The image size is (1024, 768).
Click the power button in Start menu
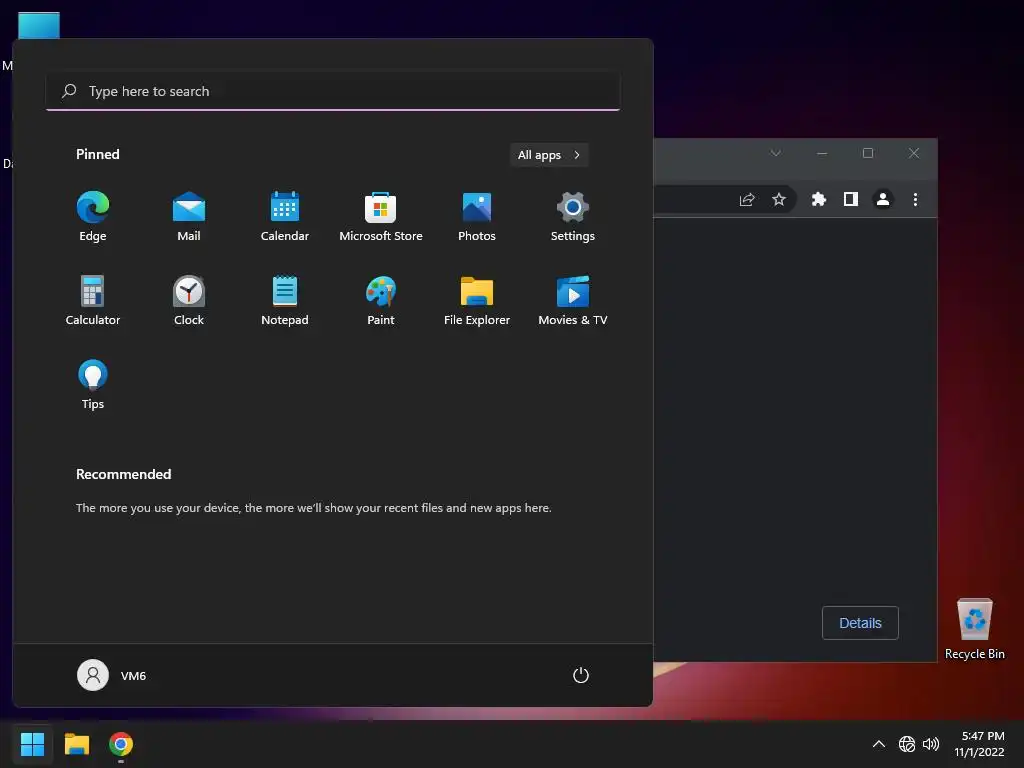(581, 675)
